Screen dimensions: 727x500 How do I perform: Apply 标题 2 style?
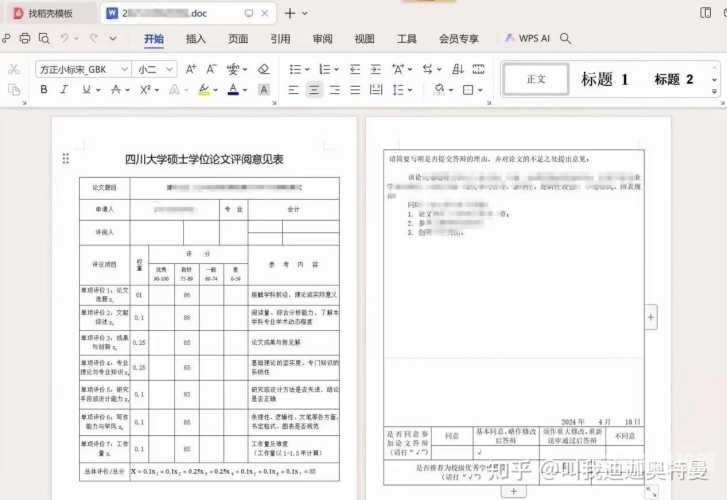[674, 79]
